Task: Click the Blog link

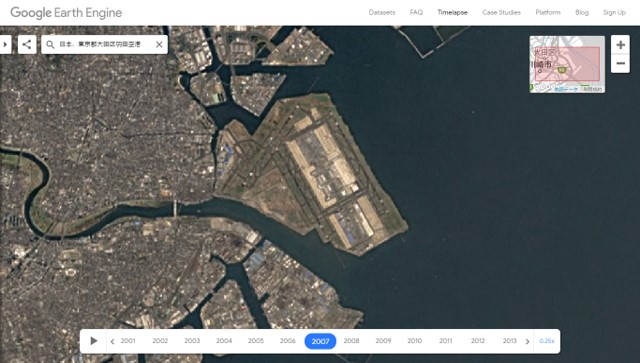Action: point(582,12)
